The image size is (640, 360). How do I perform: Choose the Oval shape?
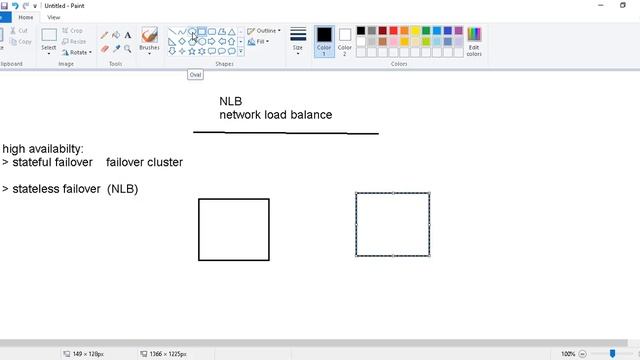click(192, 32)
